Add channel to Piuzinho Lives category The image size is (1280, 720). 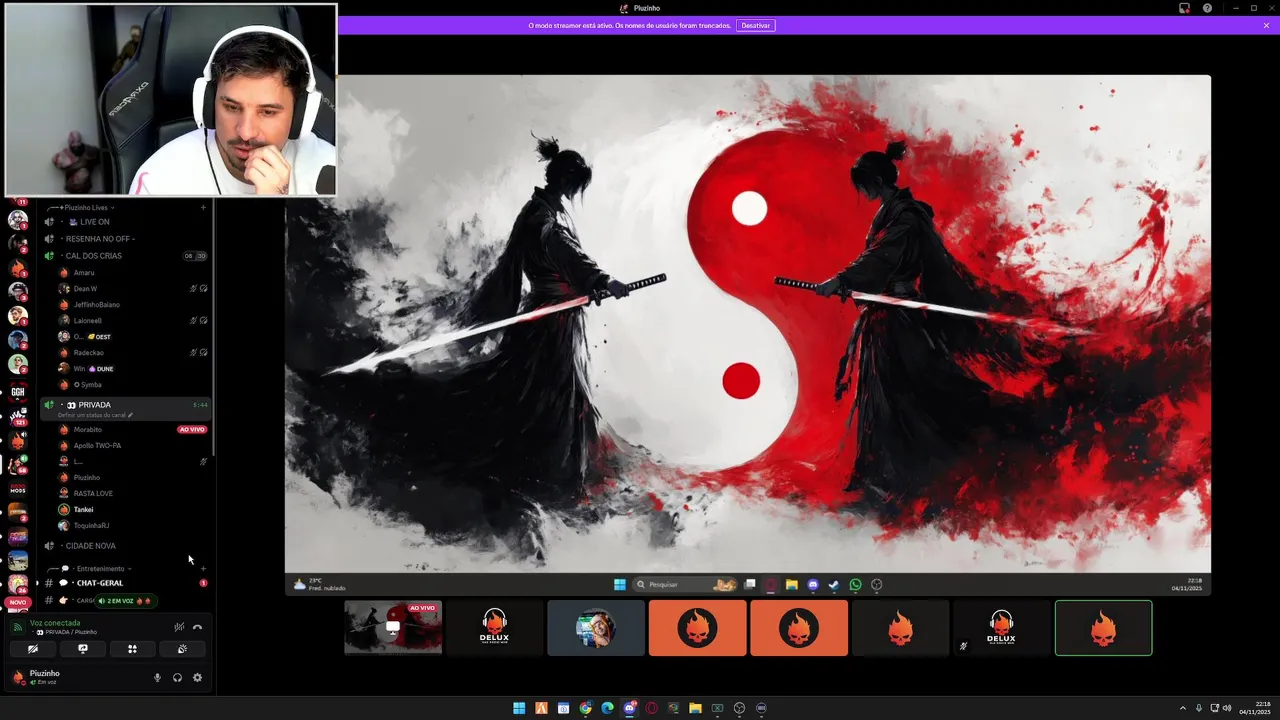(x=203, y=207)
